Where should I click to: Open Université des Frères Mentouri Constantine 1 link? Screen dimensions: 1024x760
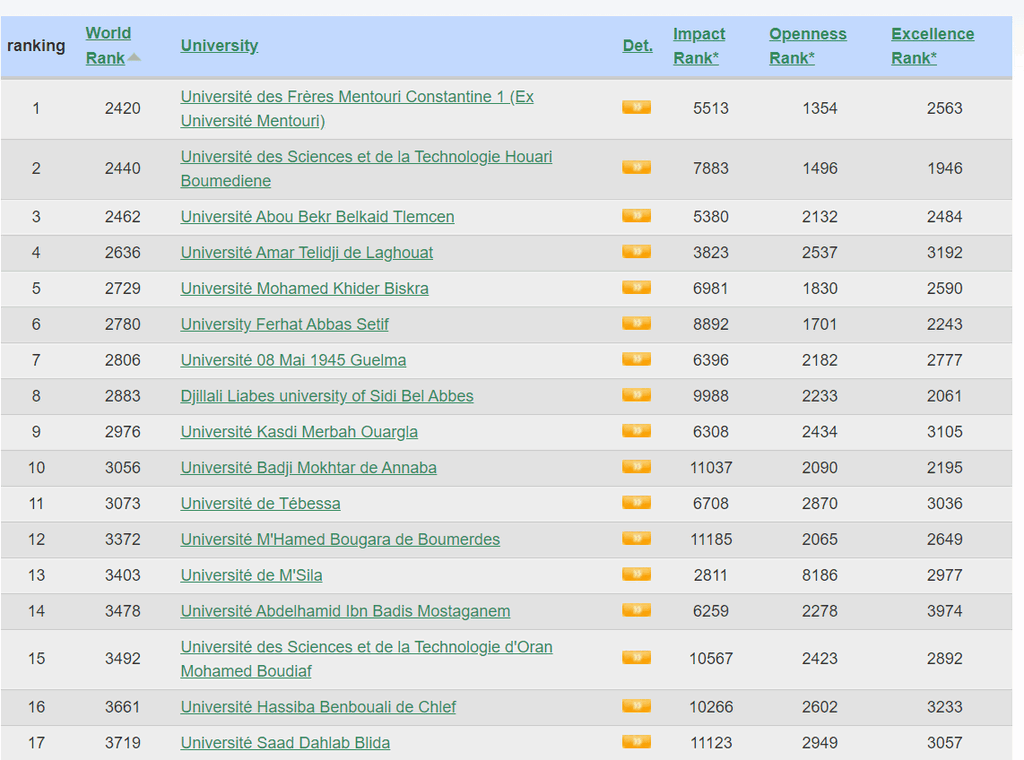pyautogui.click(x=357, y=108)
